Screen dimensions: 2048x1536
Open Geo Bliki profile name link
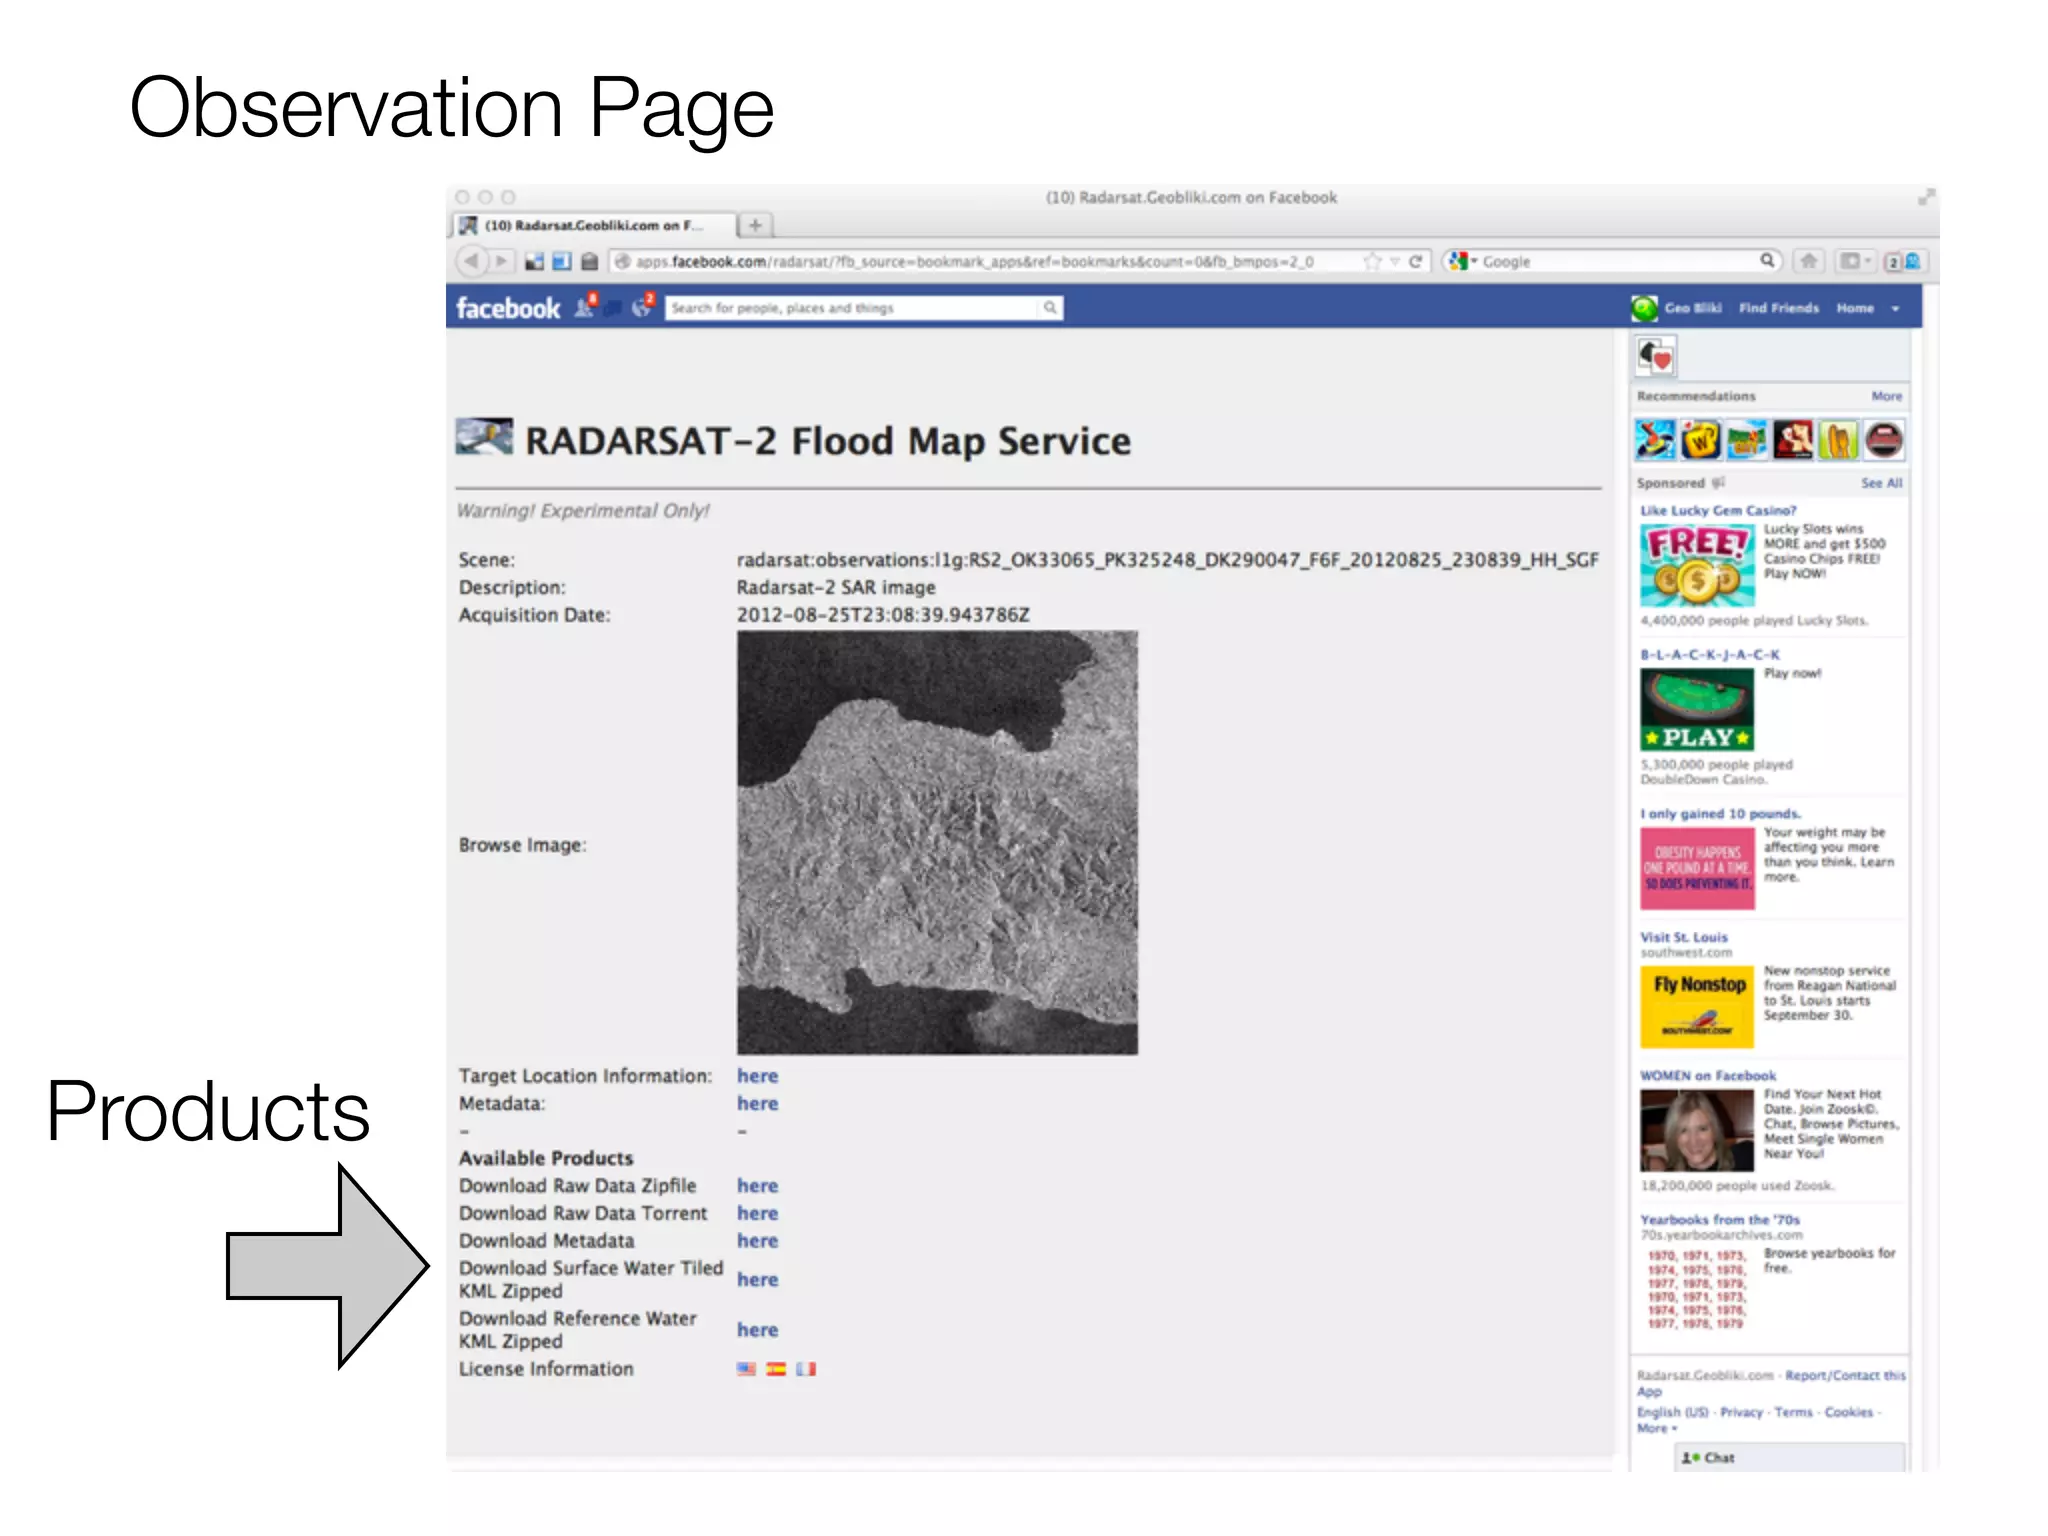[1693, 308]
